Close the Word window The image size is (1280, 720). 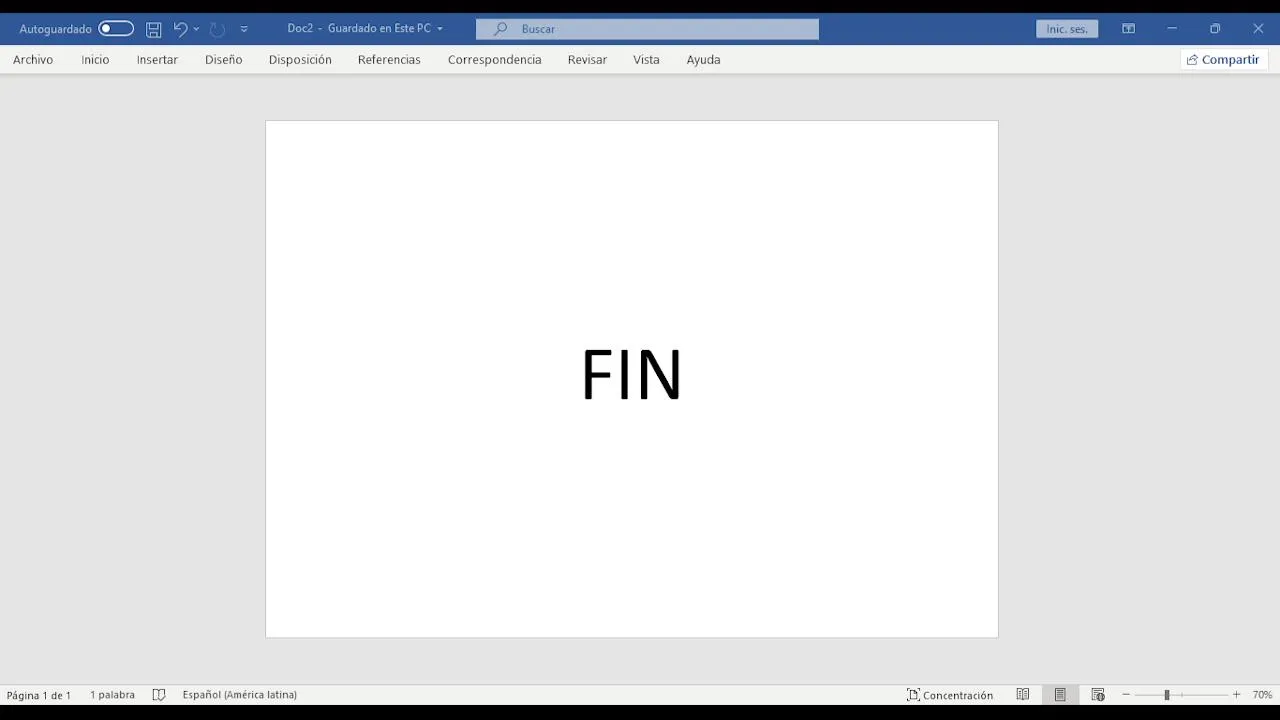1258,29
